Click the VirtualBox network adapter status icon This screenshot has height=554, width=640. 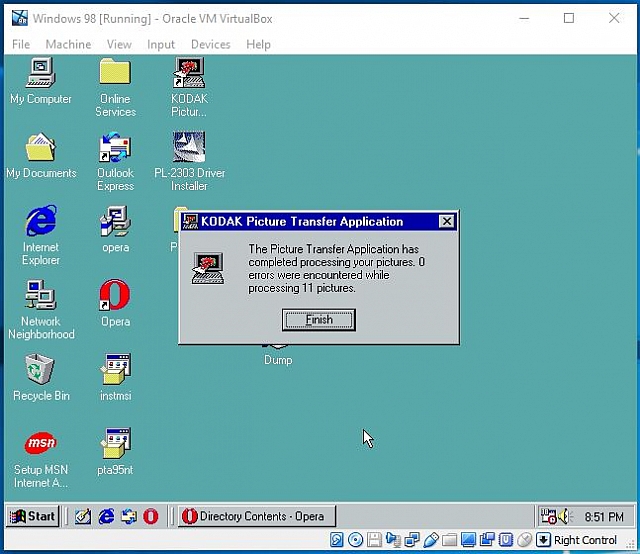412,540
